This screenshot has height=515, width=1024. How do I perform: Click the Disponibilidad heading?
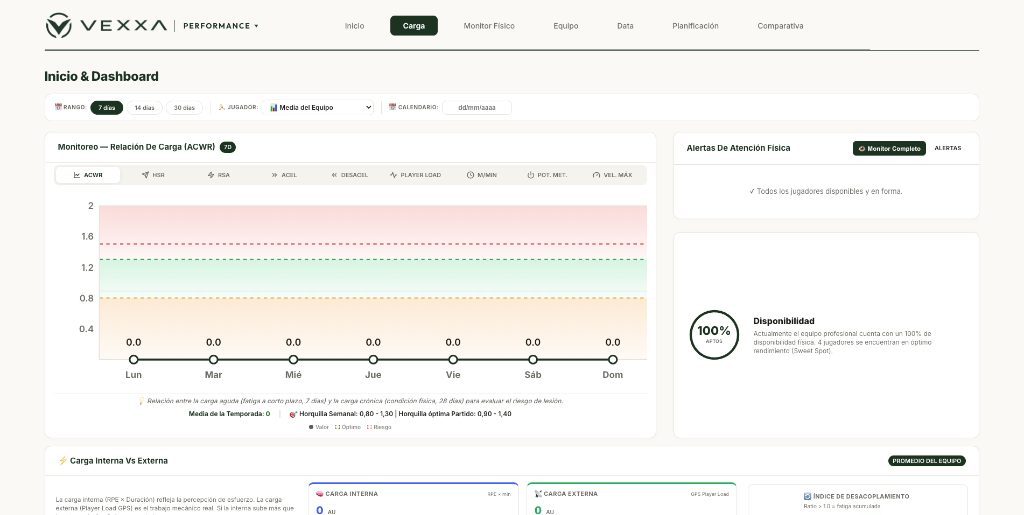[x=784, y=321]
